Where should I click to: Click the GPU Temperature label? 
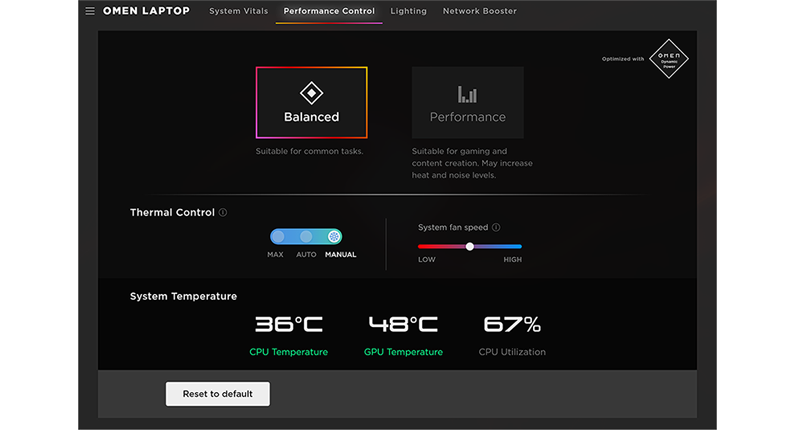(403, 352)
